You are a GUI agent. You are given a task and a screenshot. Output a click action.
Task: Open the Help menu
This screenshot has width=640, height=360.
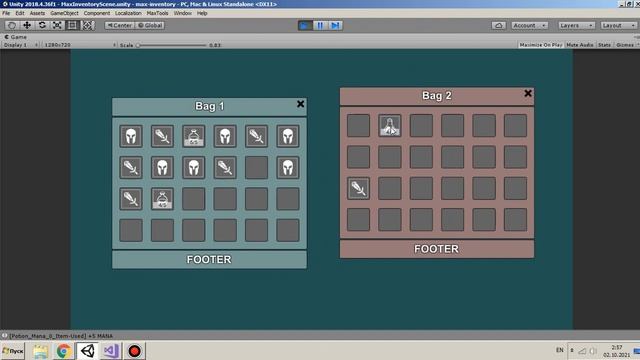coord(202,13)
